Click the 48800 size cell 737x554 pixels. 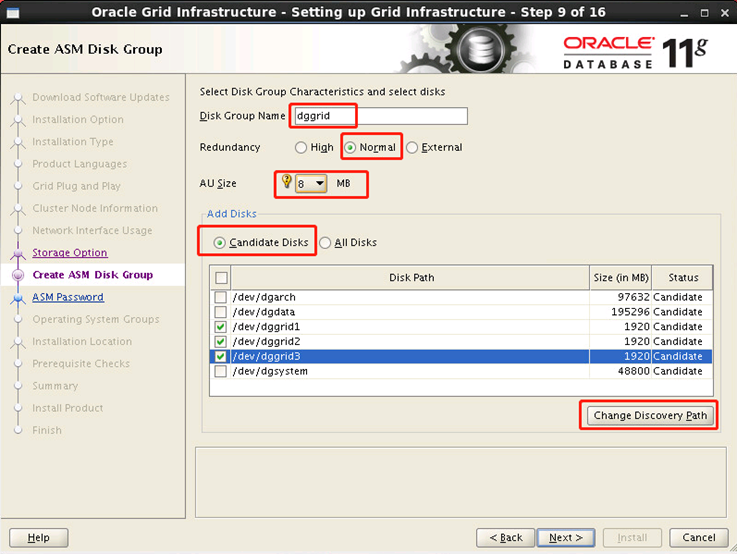(620, 371)
